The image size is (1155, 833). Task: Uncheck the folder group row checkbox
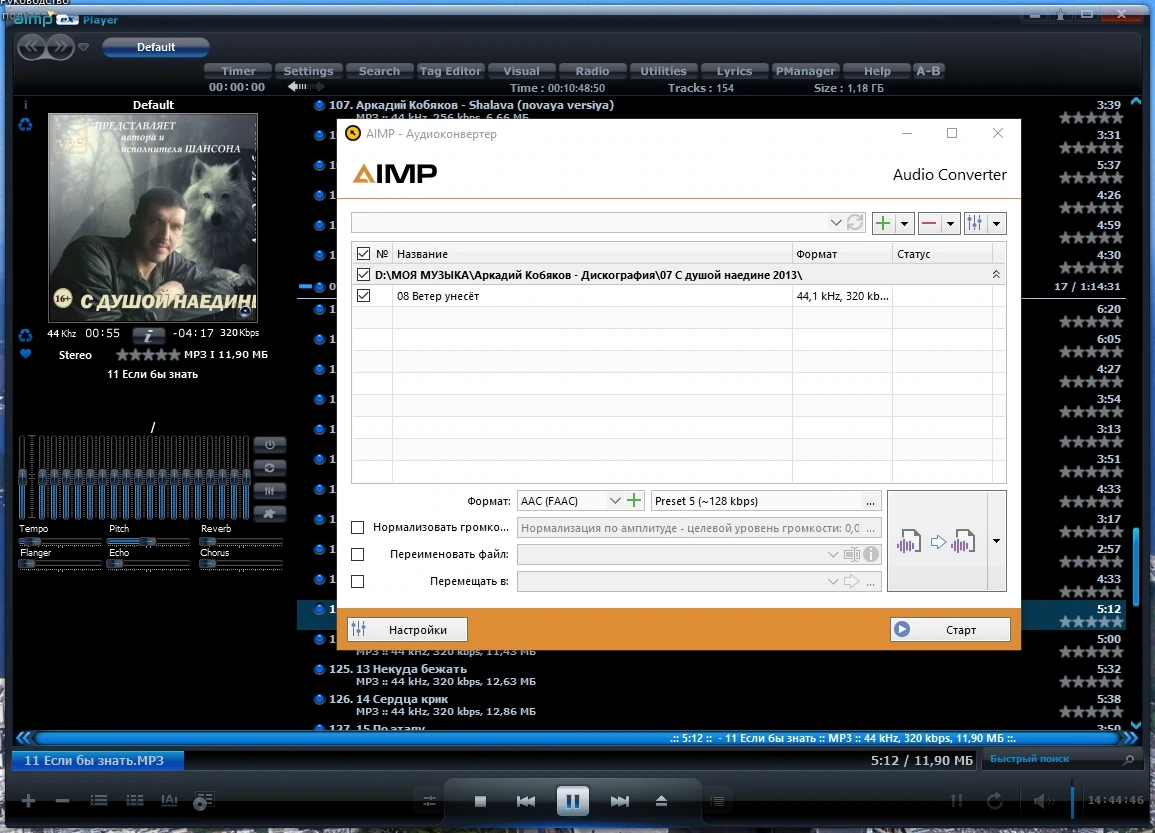pyautogui.click(x=363, y=275)
